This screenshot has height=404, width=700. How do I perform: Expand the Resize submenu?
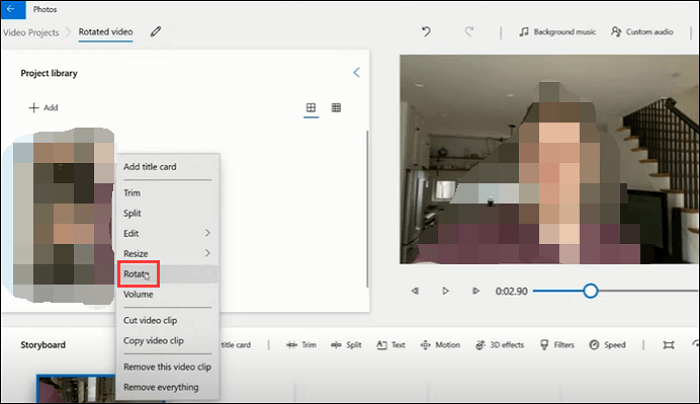pyautogui.click(x=165, y=254)
